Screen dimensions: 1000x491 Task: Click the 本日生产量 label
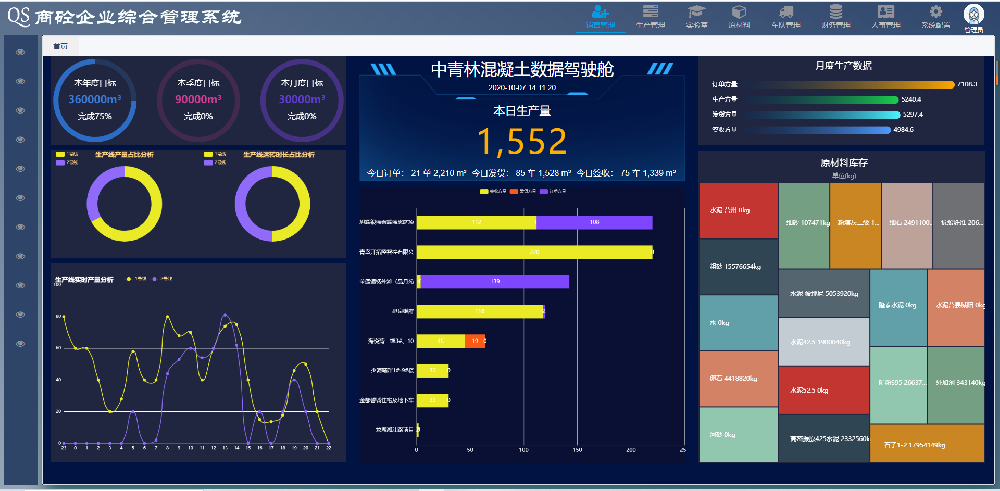(522, 111)
